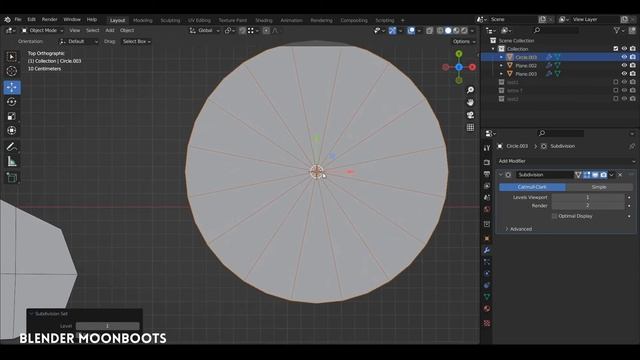The image size is (640, 360).
Task: Open the Object properties tab
Action: click(487, 238)
